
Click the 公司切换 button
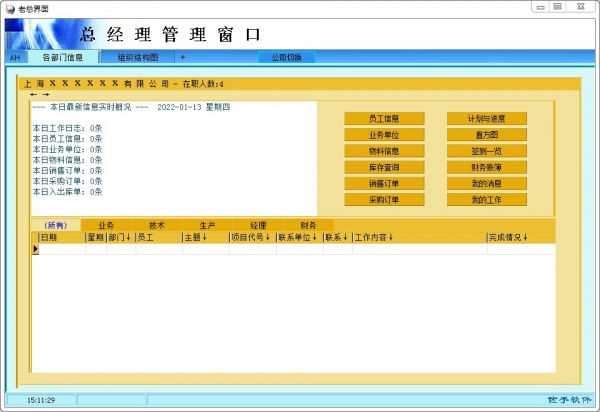tap(287, 57)
